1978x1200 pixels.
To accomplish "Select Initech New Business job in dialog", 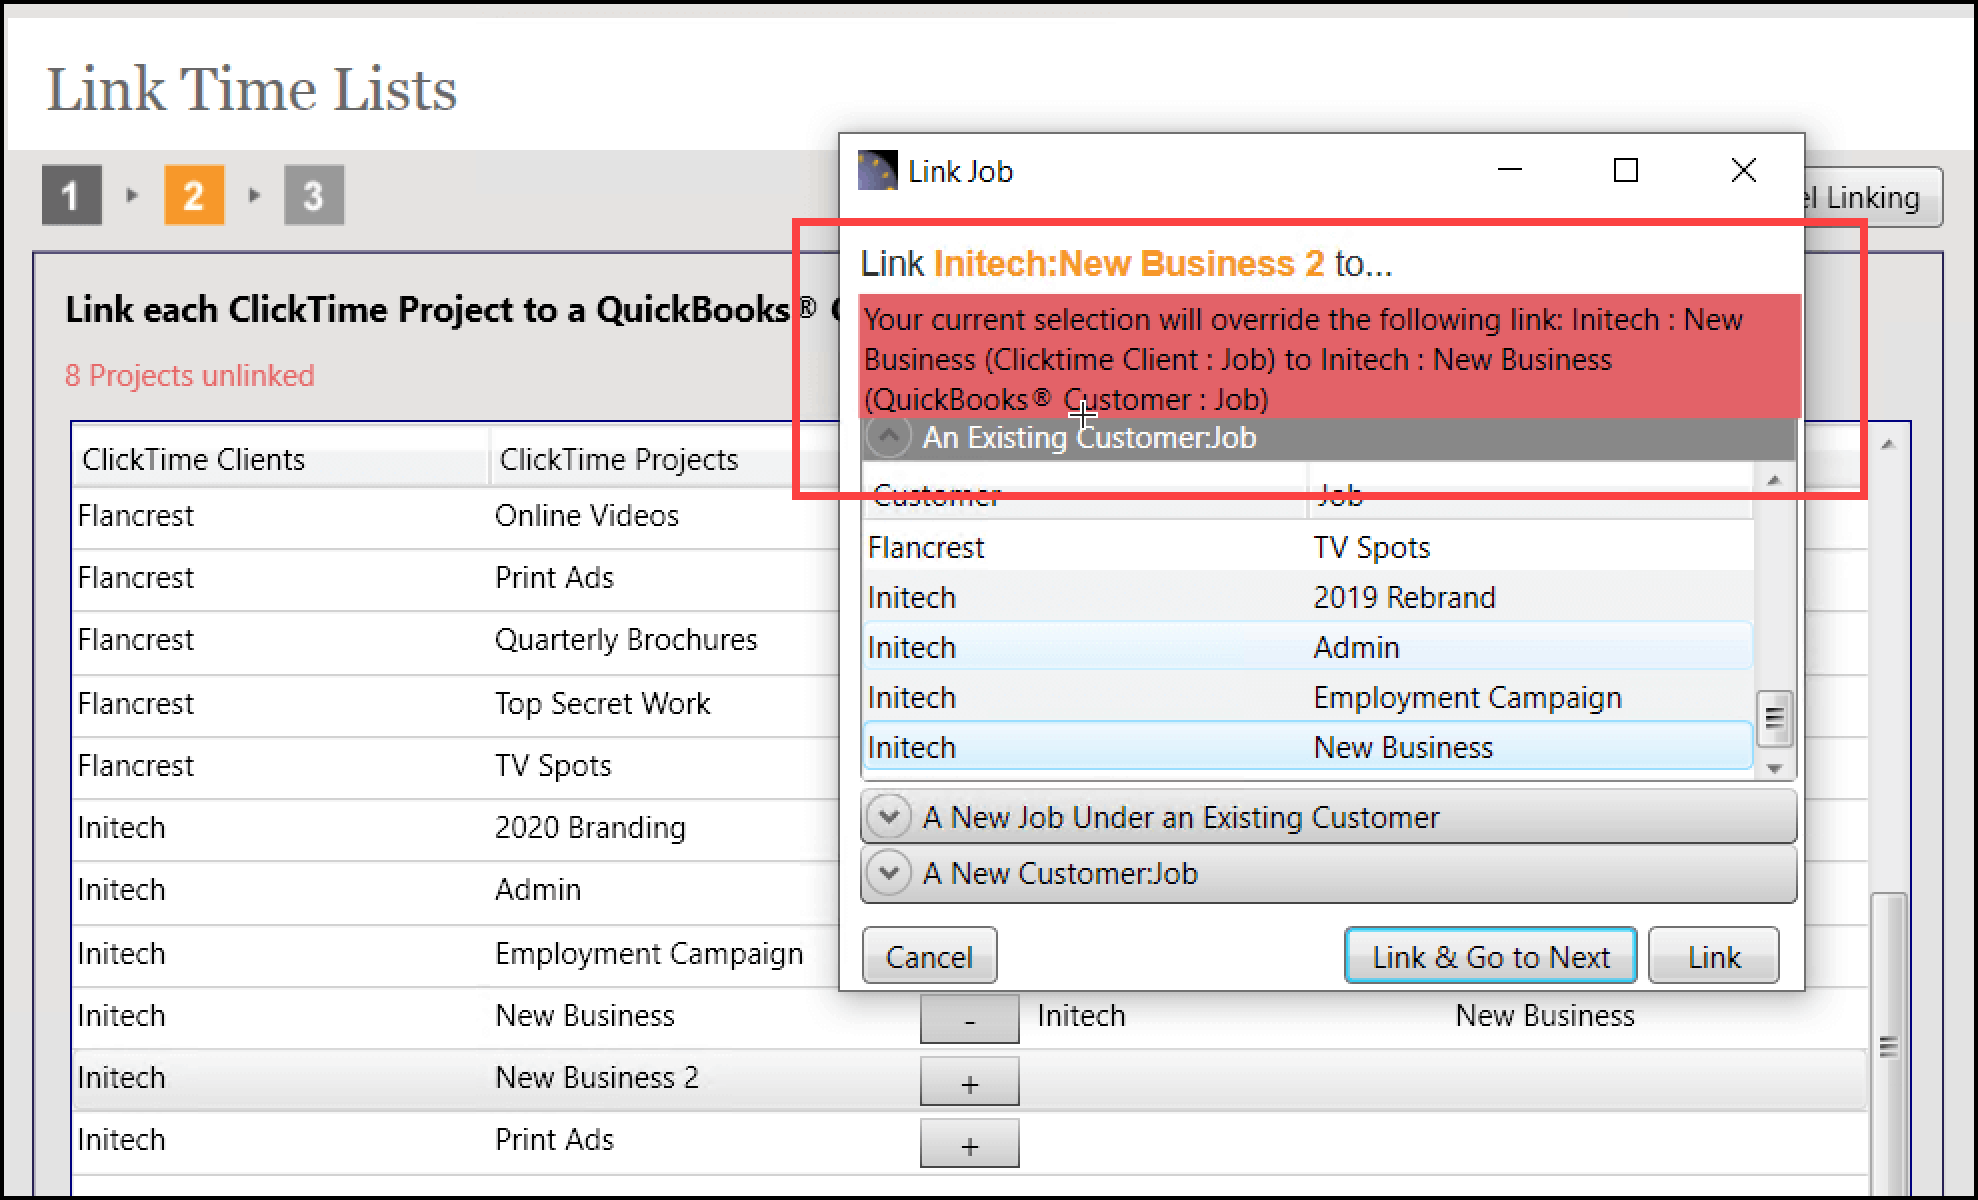I will (1307, 747).
